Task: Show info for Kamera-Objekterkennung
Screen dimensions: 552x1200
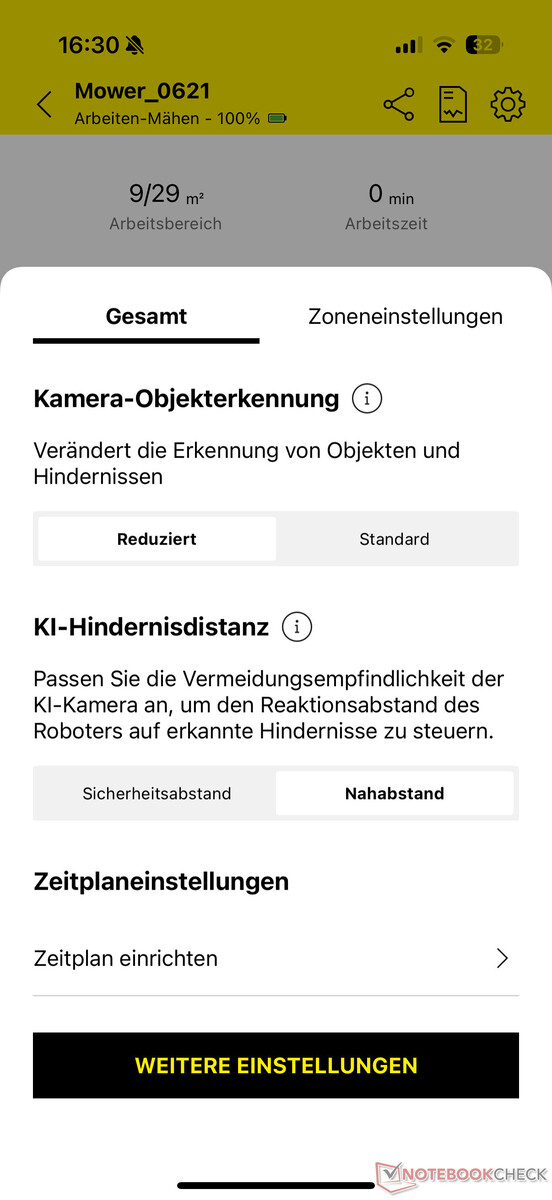Action: pyautogui.click(x=367, y=399)
